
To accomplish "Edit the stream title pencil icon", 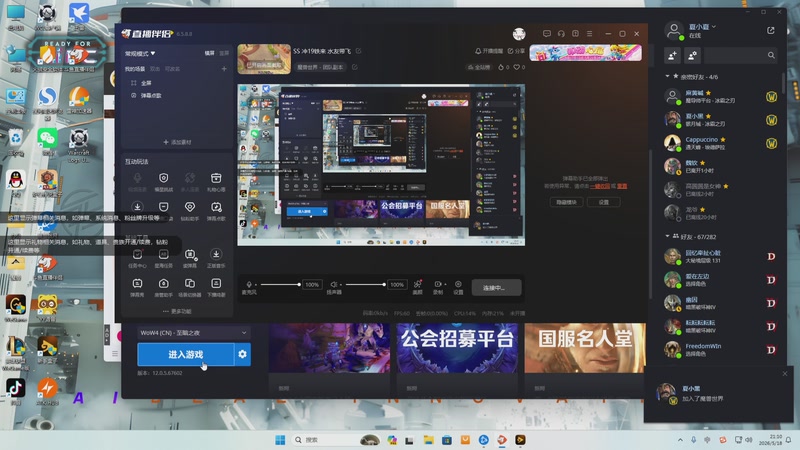I will (x=358, y=51).
